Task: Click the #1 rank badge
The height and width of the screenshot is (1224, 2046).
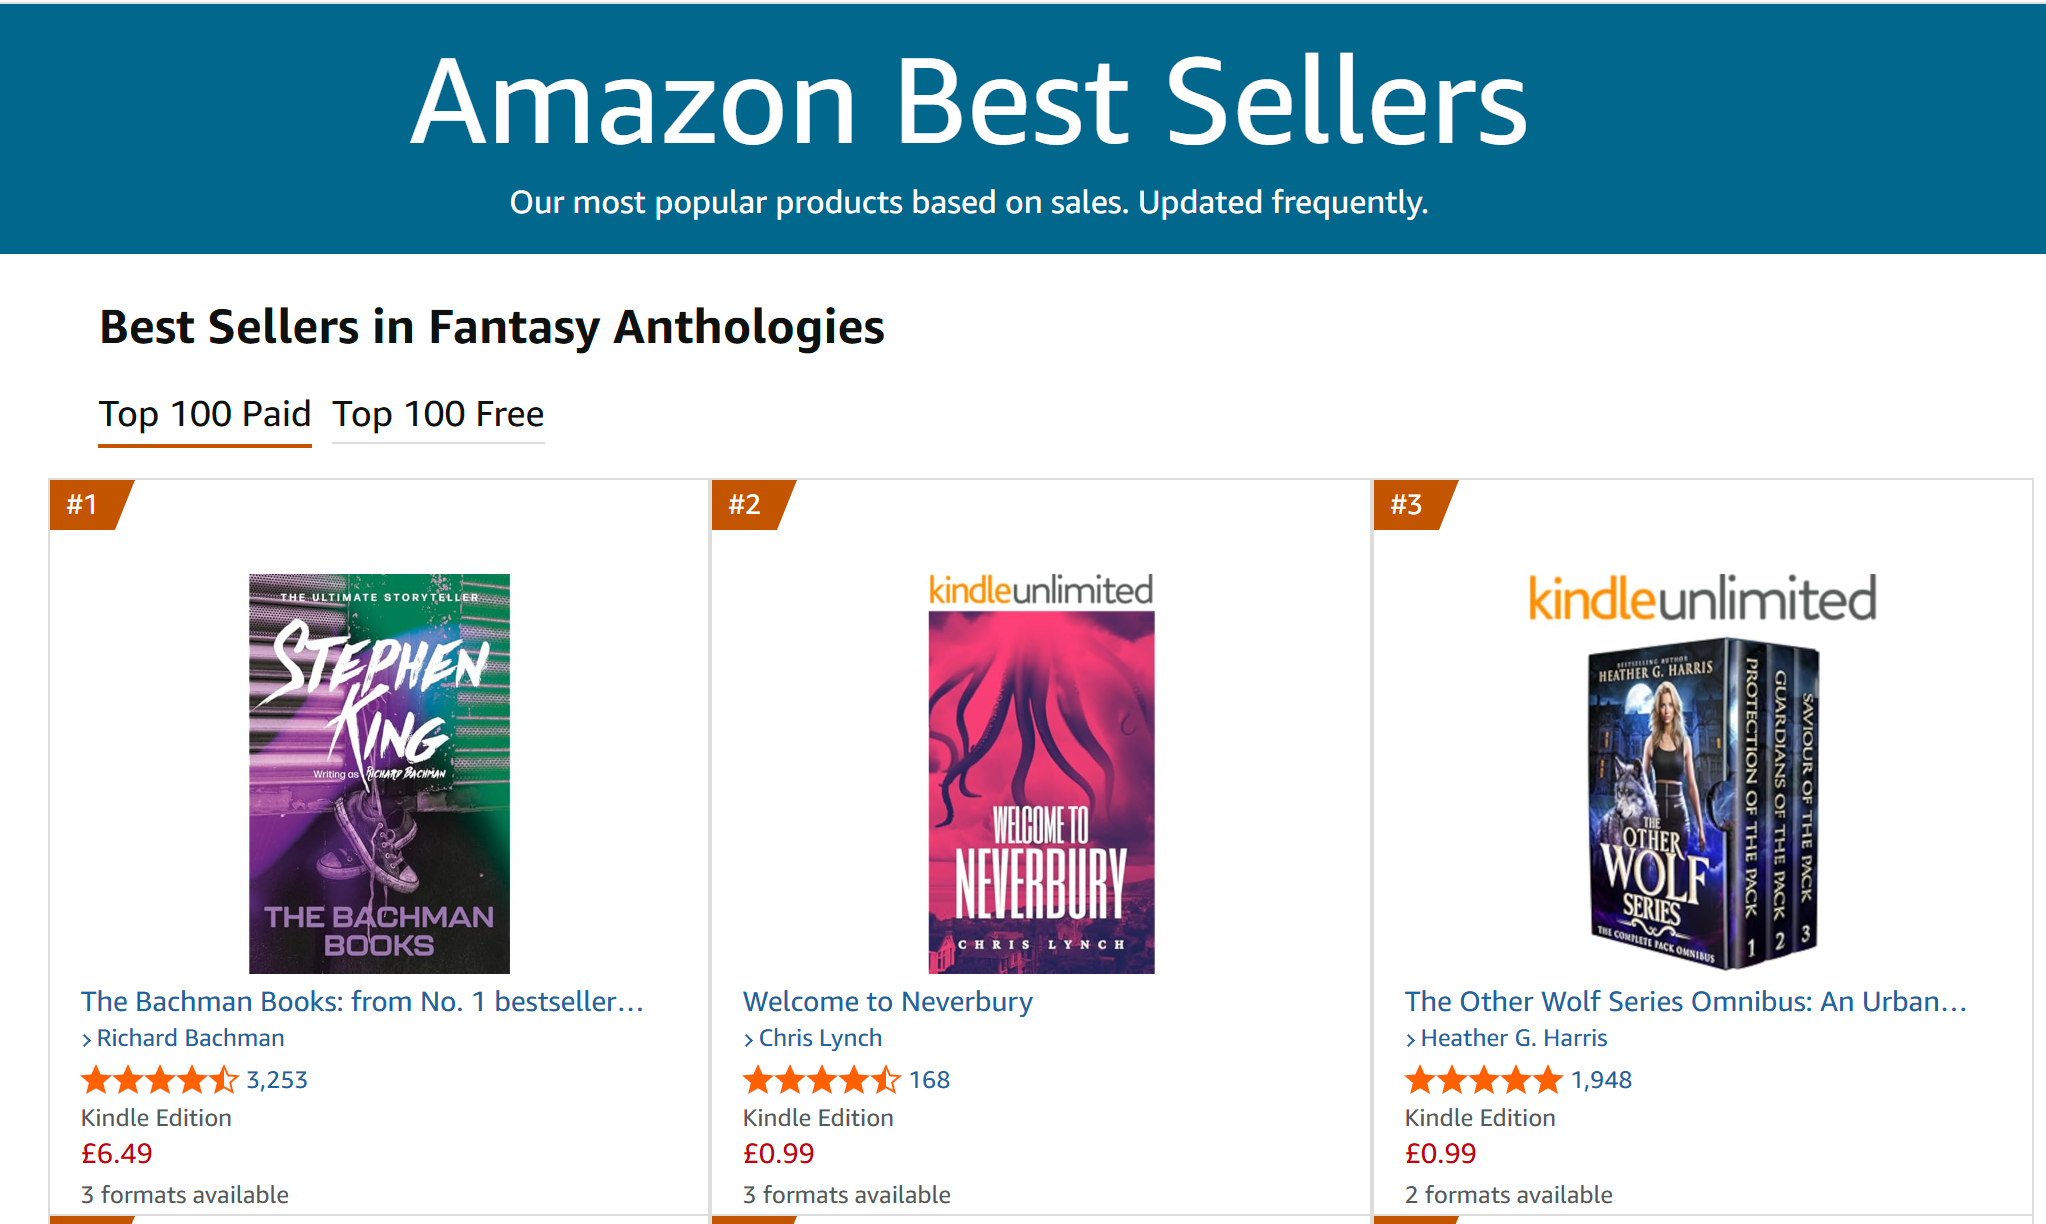Action: click(x=84, y=504)
